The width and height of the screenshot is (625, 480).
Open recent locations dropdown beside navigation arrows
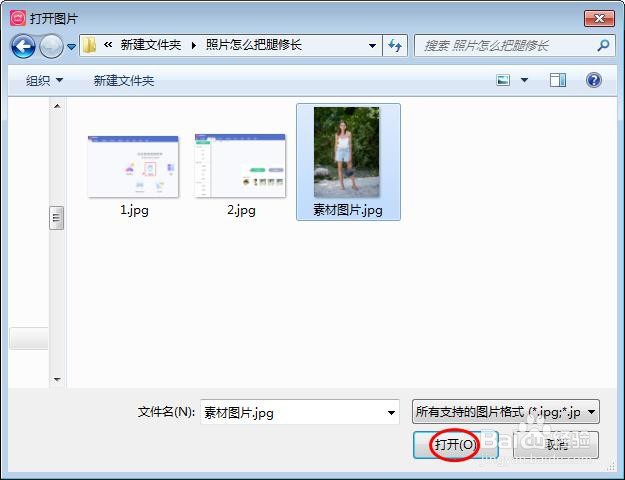(x=71, y=47)
